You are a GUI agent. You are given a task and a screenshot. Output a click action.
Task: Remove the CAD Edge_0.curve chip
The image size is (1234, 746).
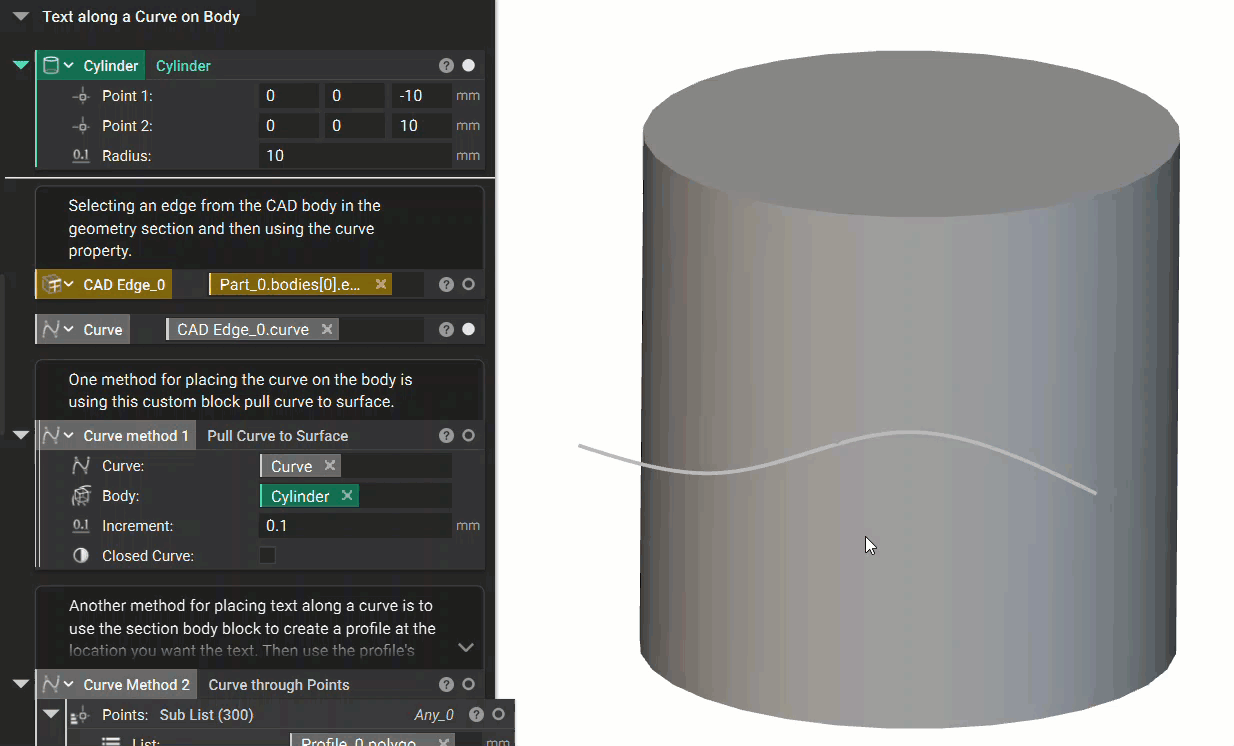tap(327, 329)
